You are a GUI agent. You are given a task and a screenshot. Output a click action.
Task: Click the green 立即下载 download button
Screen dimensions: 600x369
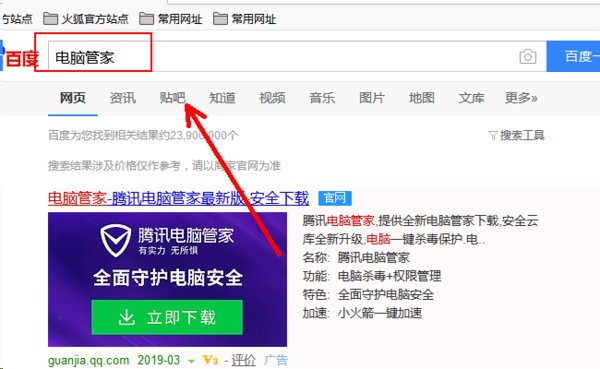tap(167, 317)
